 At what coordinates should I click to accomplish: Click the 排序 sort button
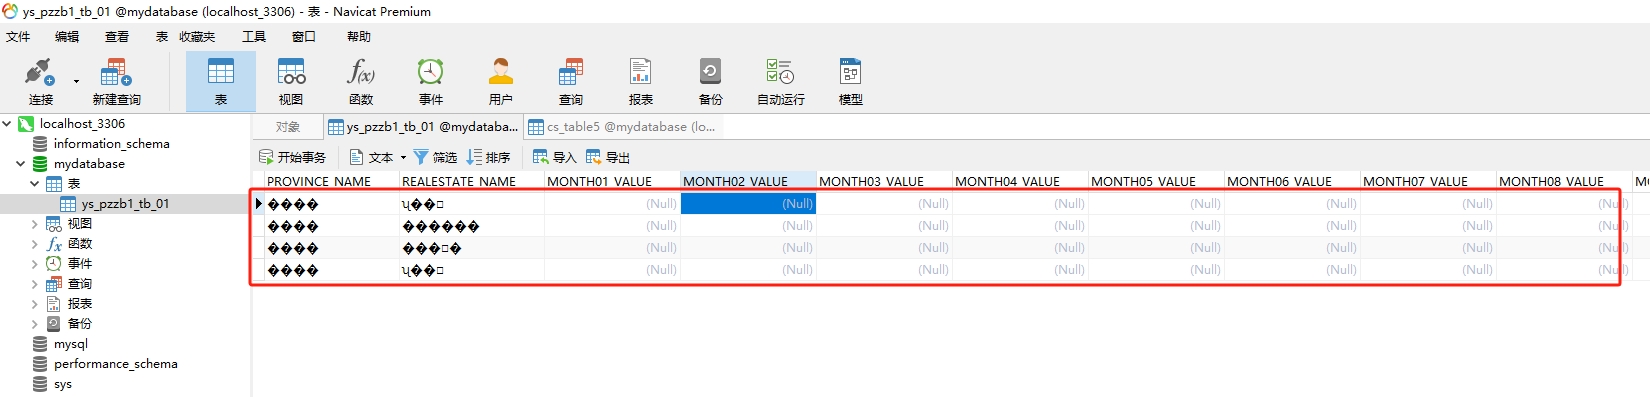(488, 157)
